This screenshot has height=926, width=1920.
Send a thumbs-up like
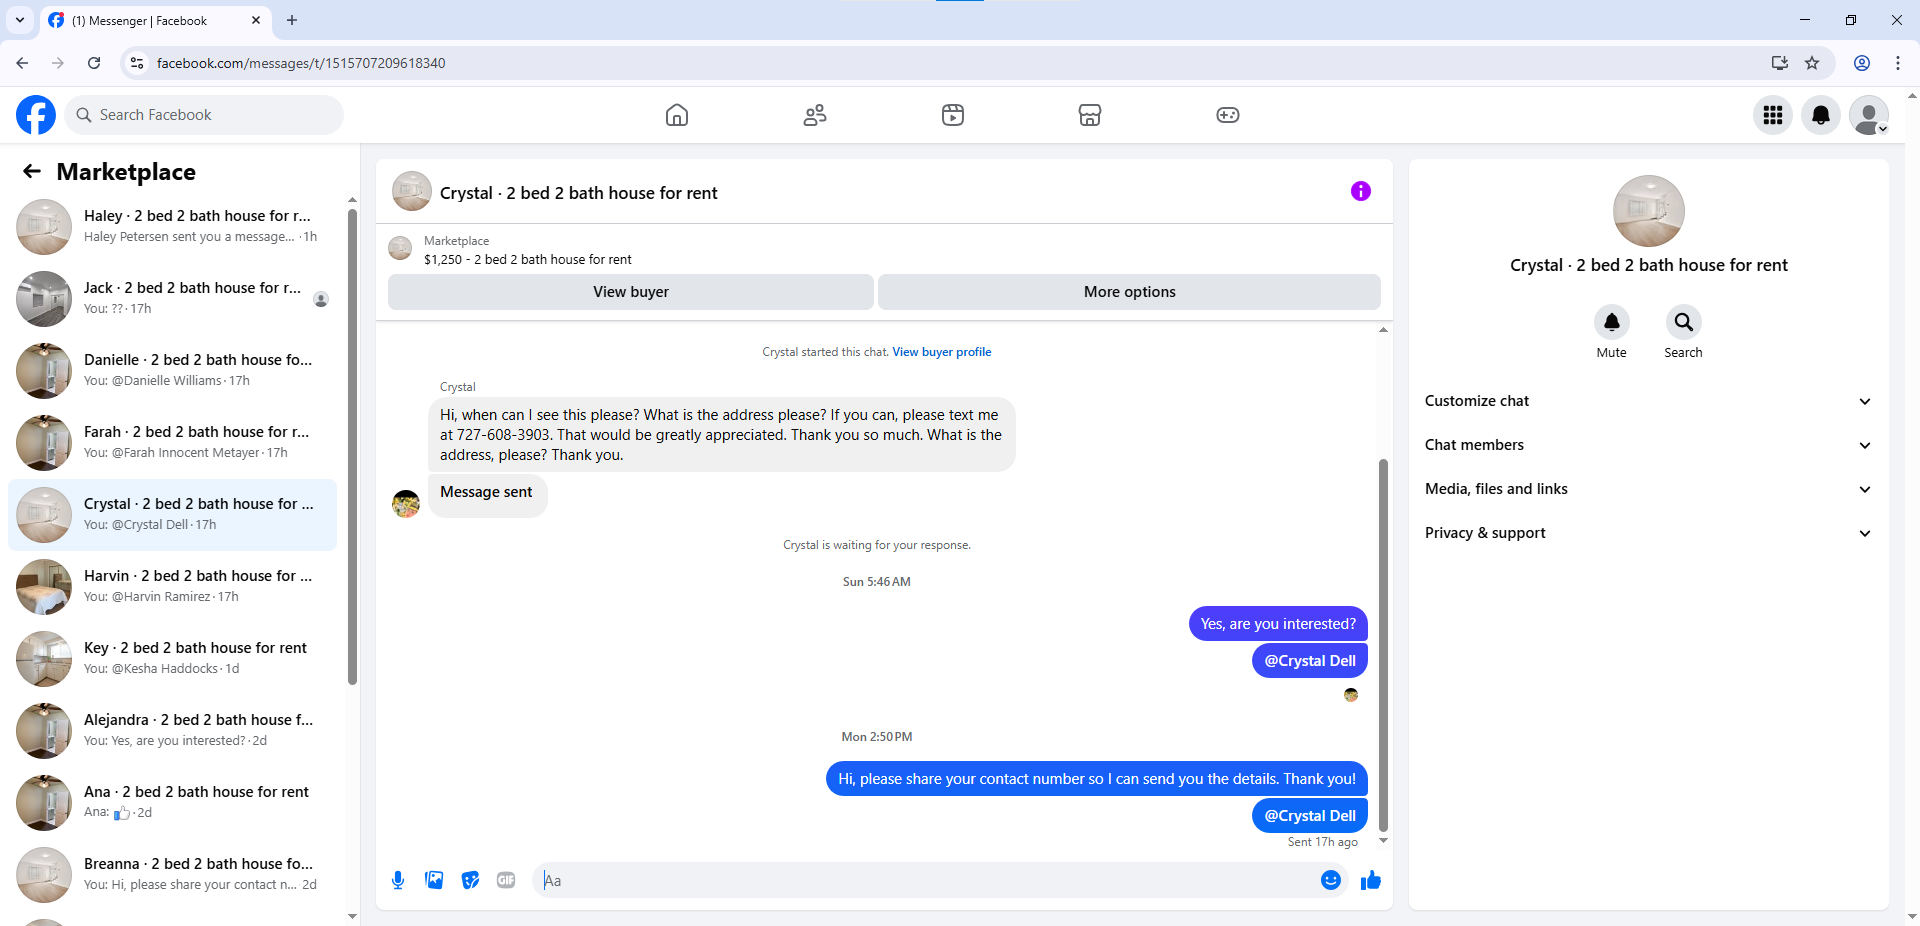point(1371,880)
